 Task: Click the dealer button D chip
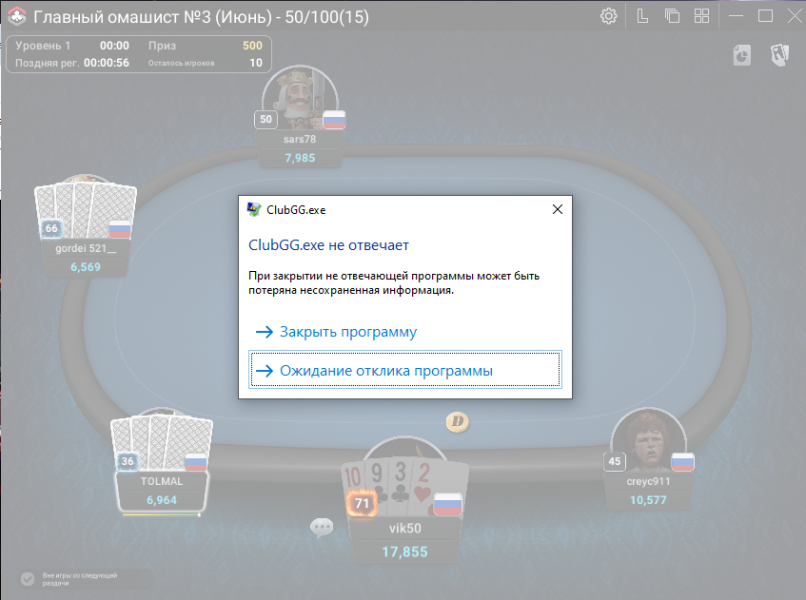tap(458, 422)
